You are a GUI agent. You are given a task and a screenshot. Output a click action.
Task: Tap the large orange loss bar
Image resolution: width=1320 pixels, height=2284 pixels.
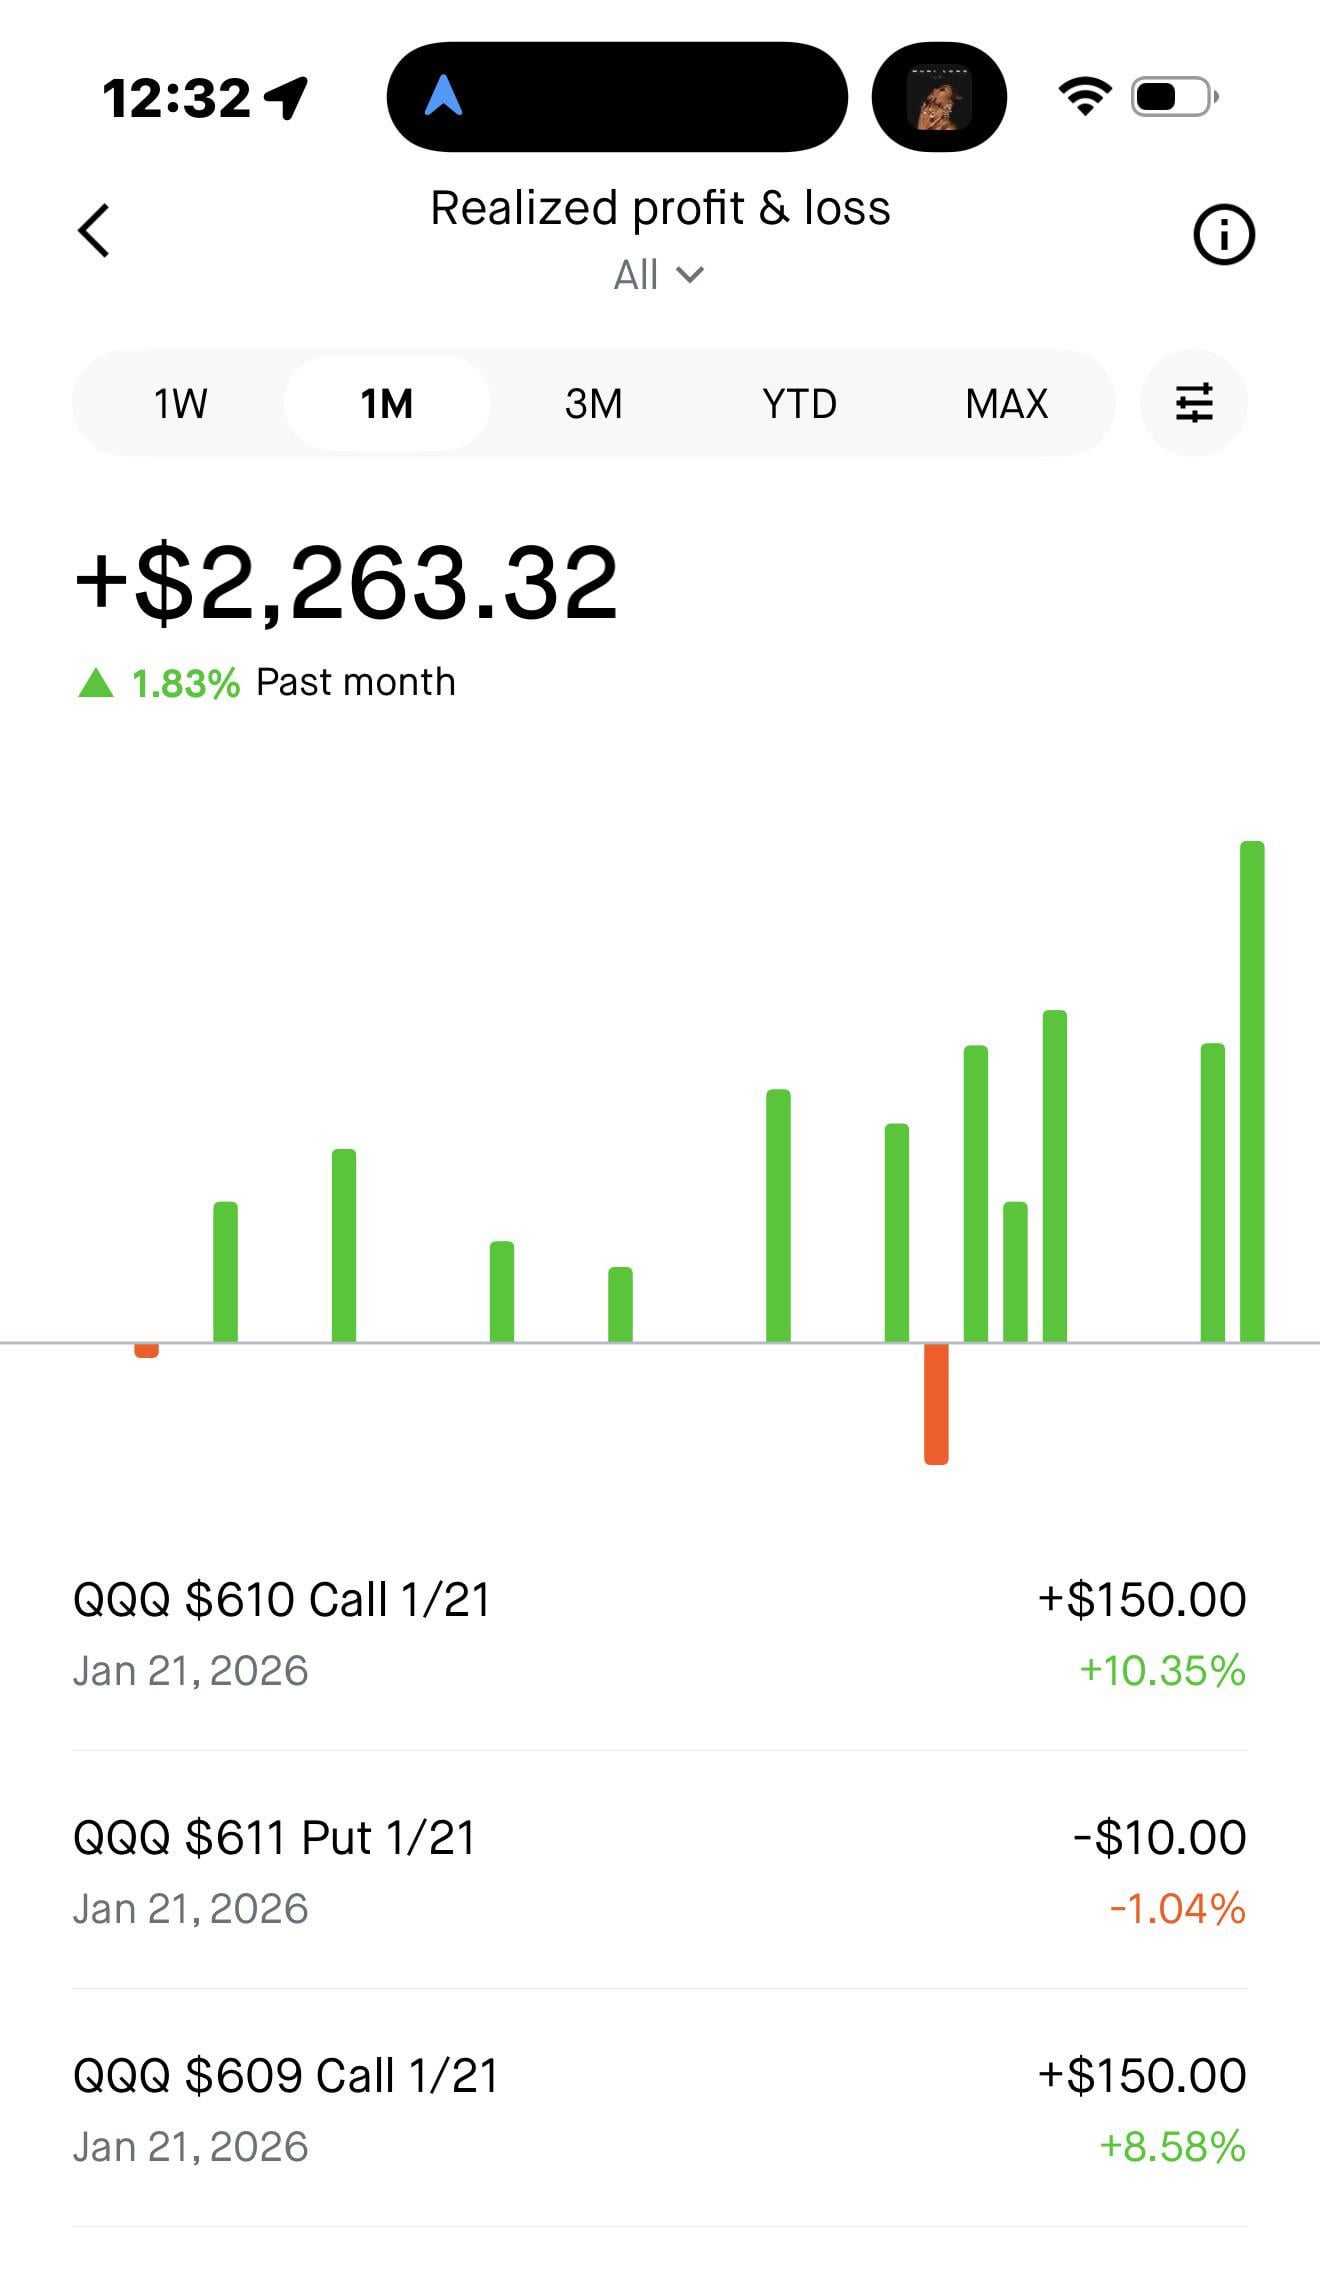(936, 1403)
